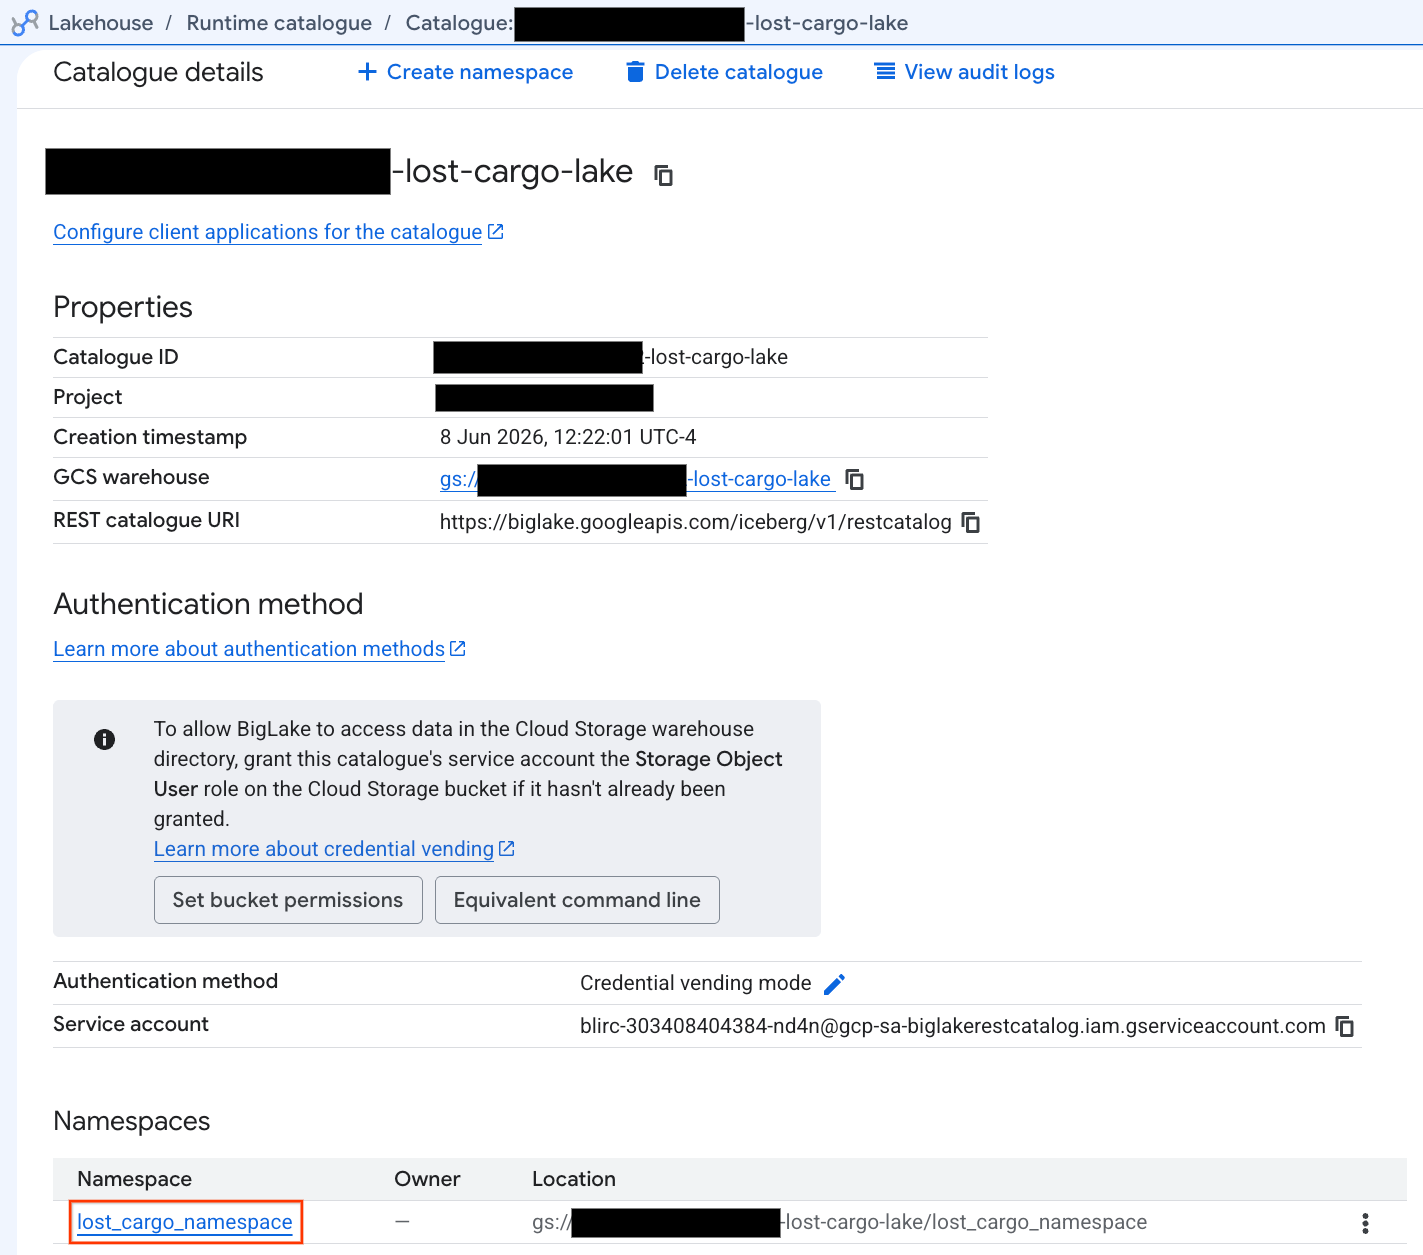Click the info icon in the notice box

pyautogui.click(x=104, y=739)
